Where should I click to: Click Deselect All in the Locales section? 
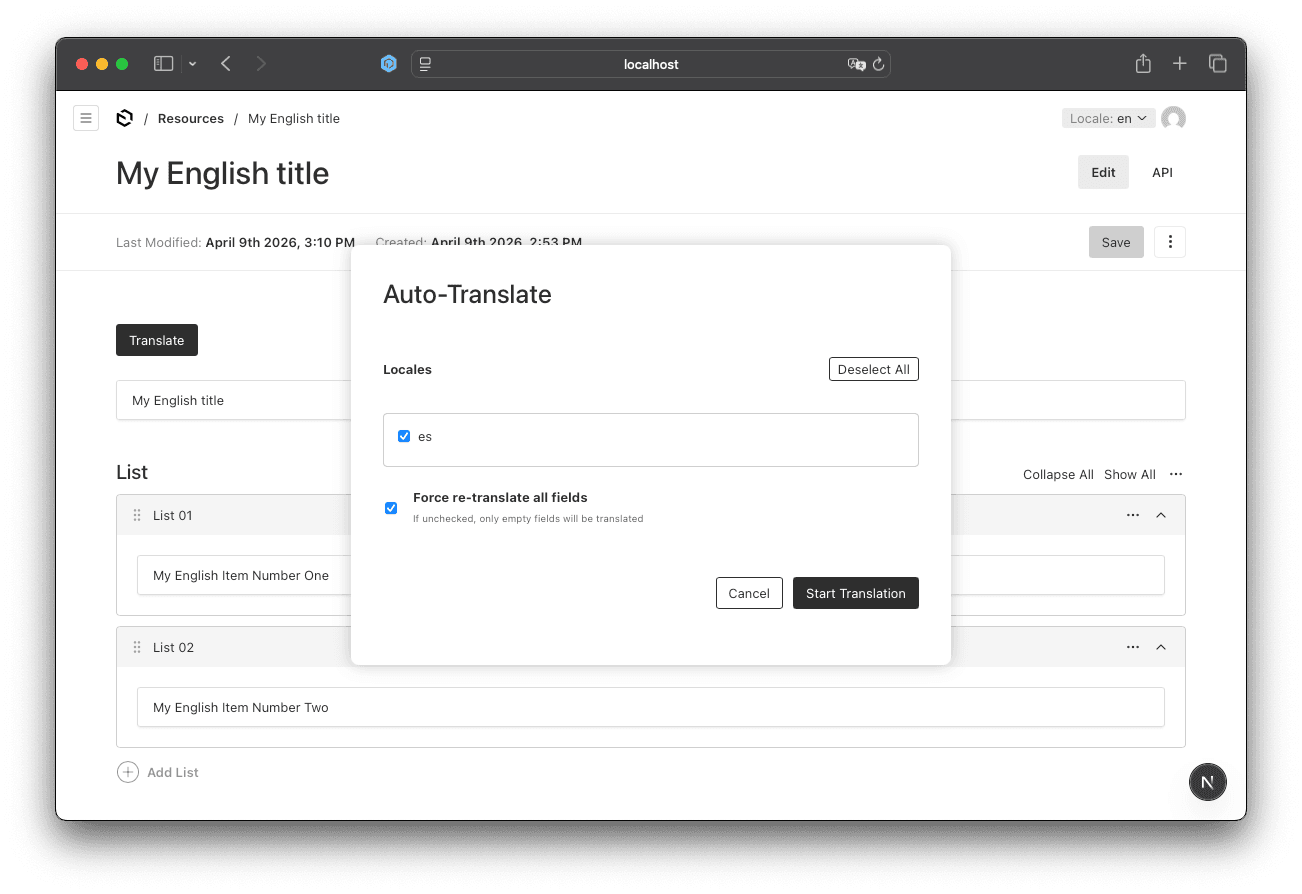(873, 368)
